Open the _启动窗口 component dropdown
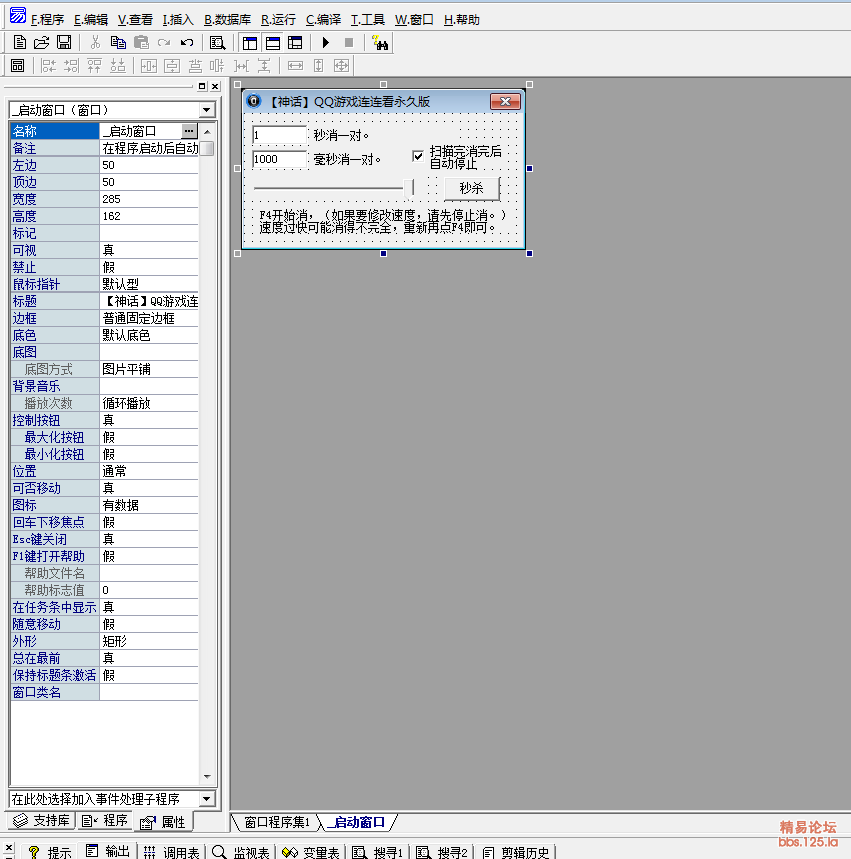The width and height of the screenshot is (851, 859). [206, 110]
